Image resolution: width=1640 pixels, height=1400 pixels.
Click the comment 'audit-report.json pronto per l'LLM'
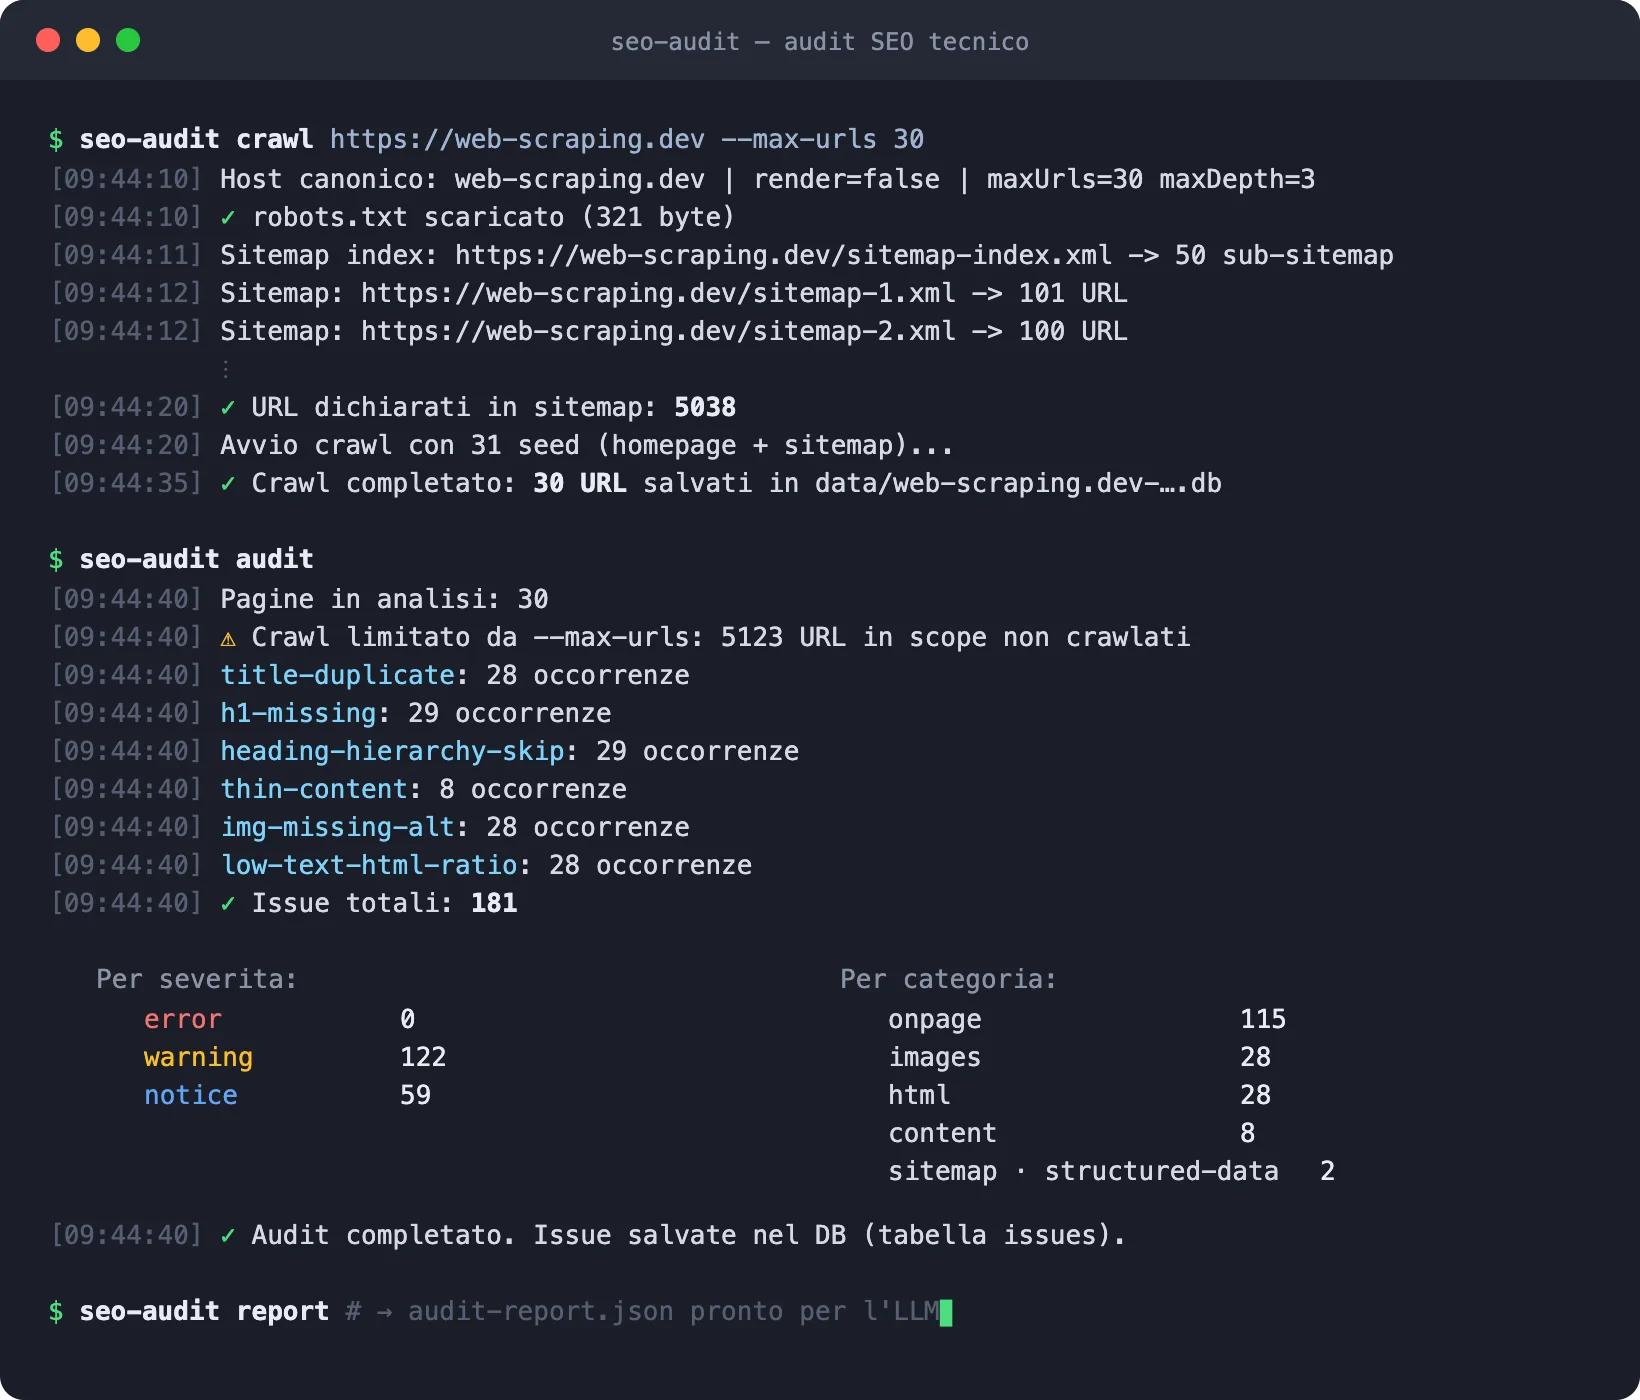tap(673, 1311)
